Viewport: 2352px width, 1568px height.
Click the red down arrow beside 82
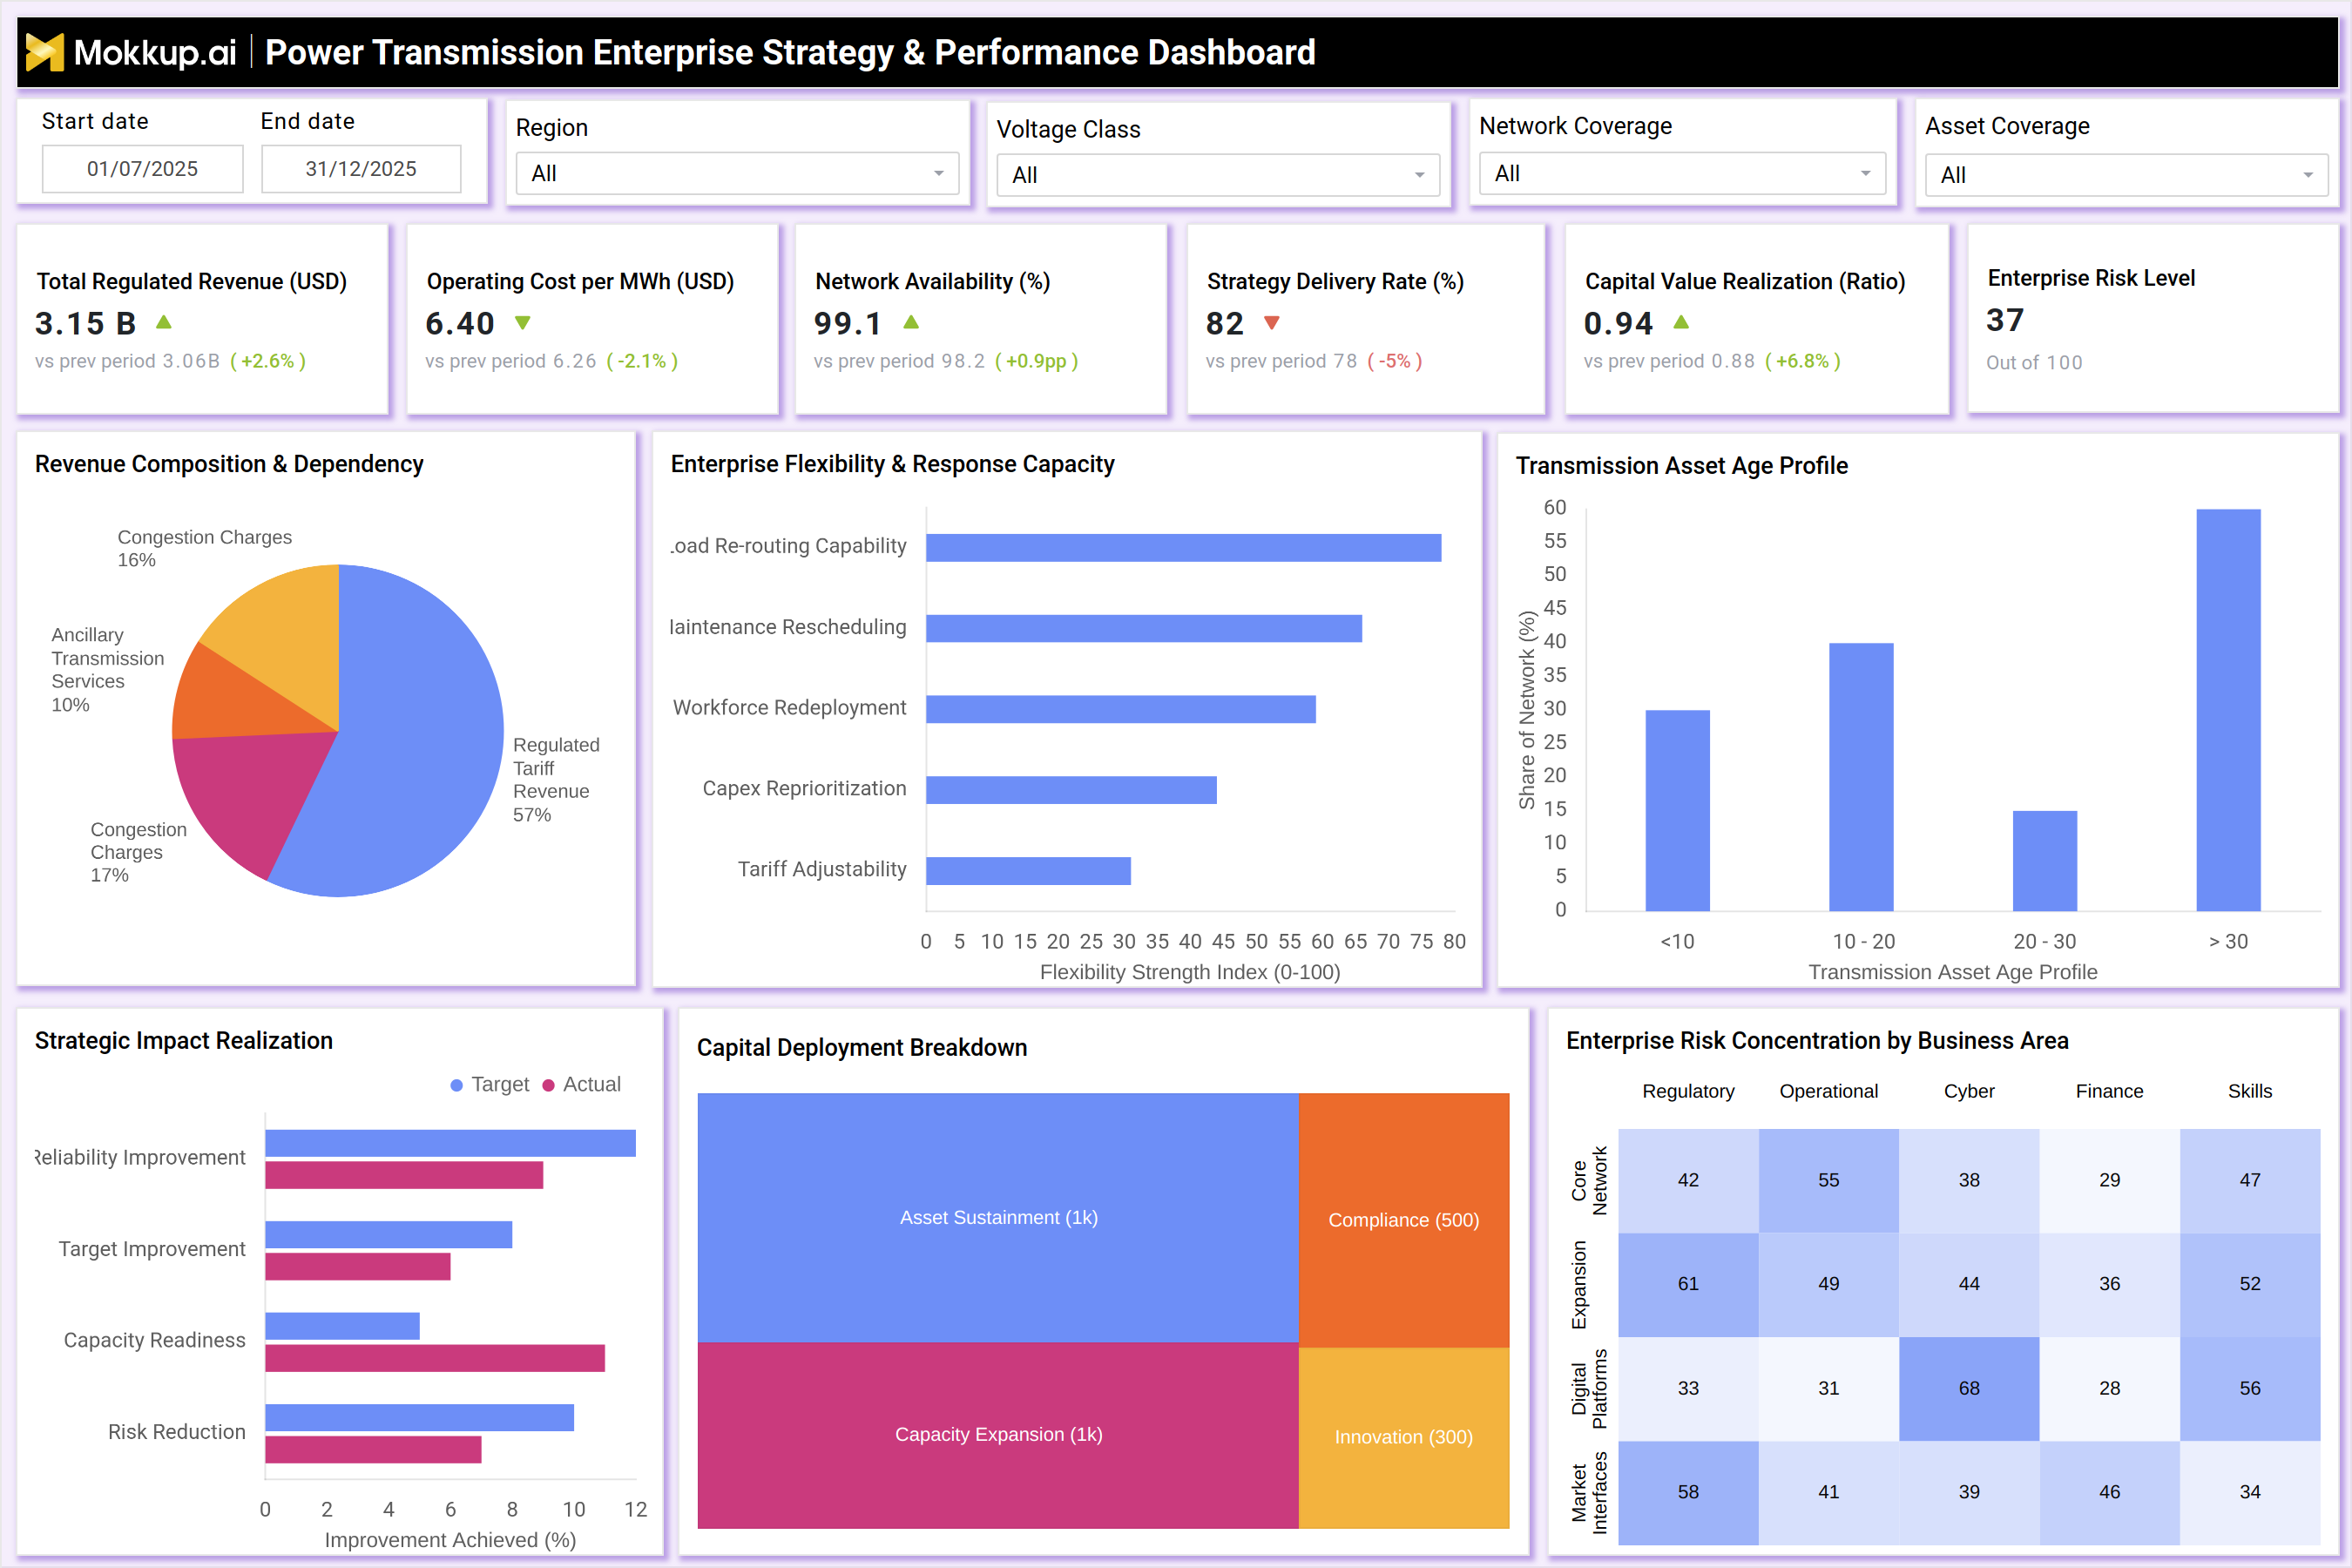click(1272, 323)
